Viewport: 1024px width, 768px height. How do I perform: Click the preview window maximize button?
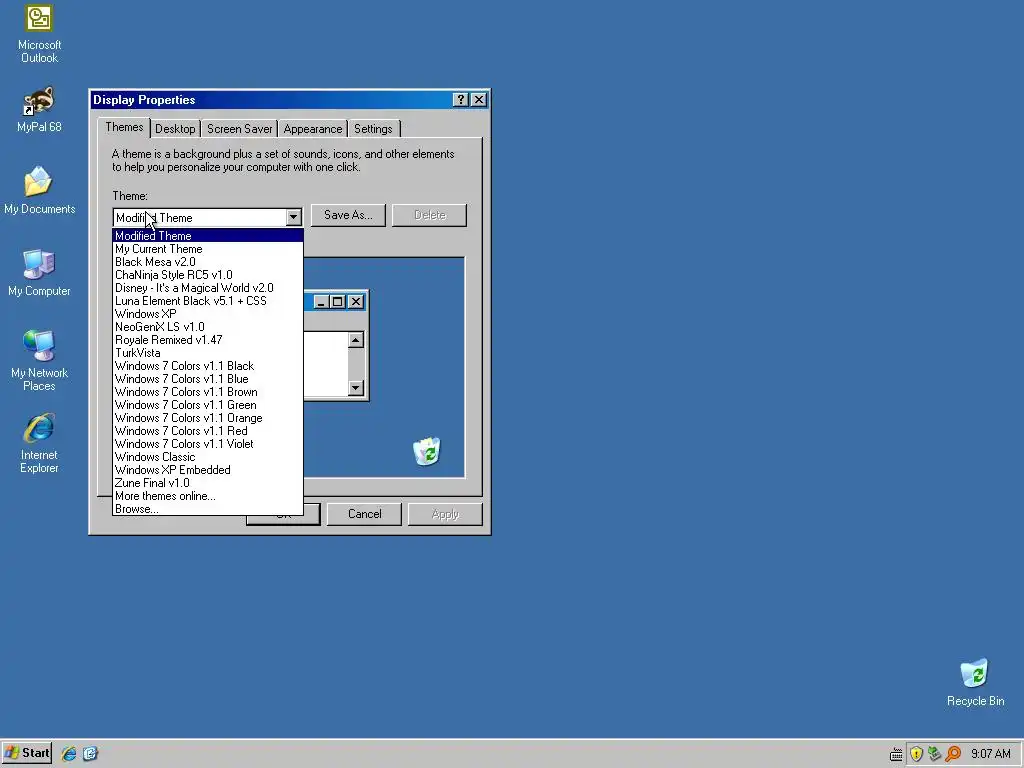click(x=338, y=302)
